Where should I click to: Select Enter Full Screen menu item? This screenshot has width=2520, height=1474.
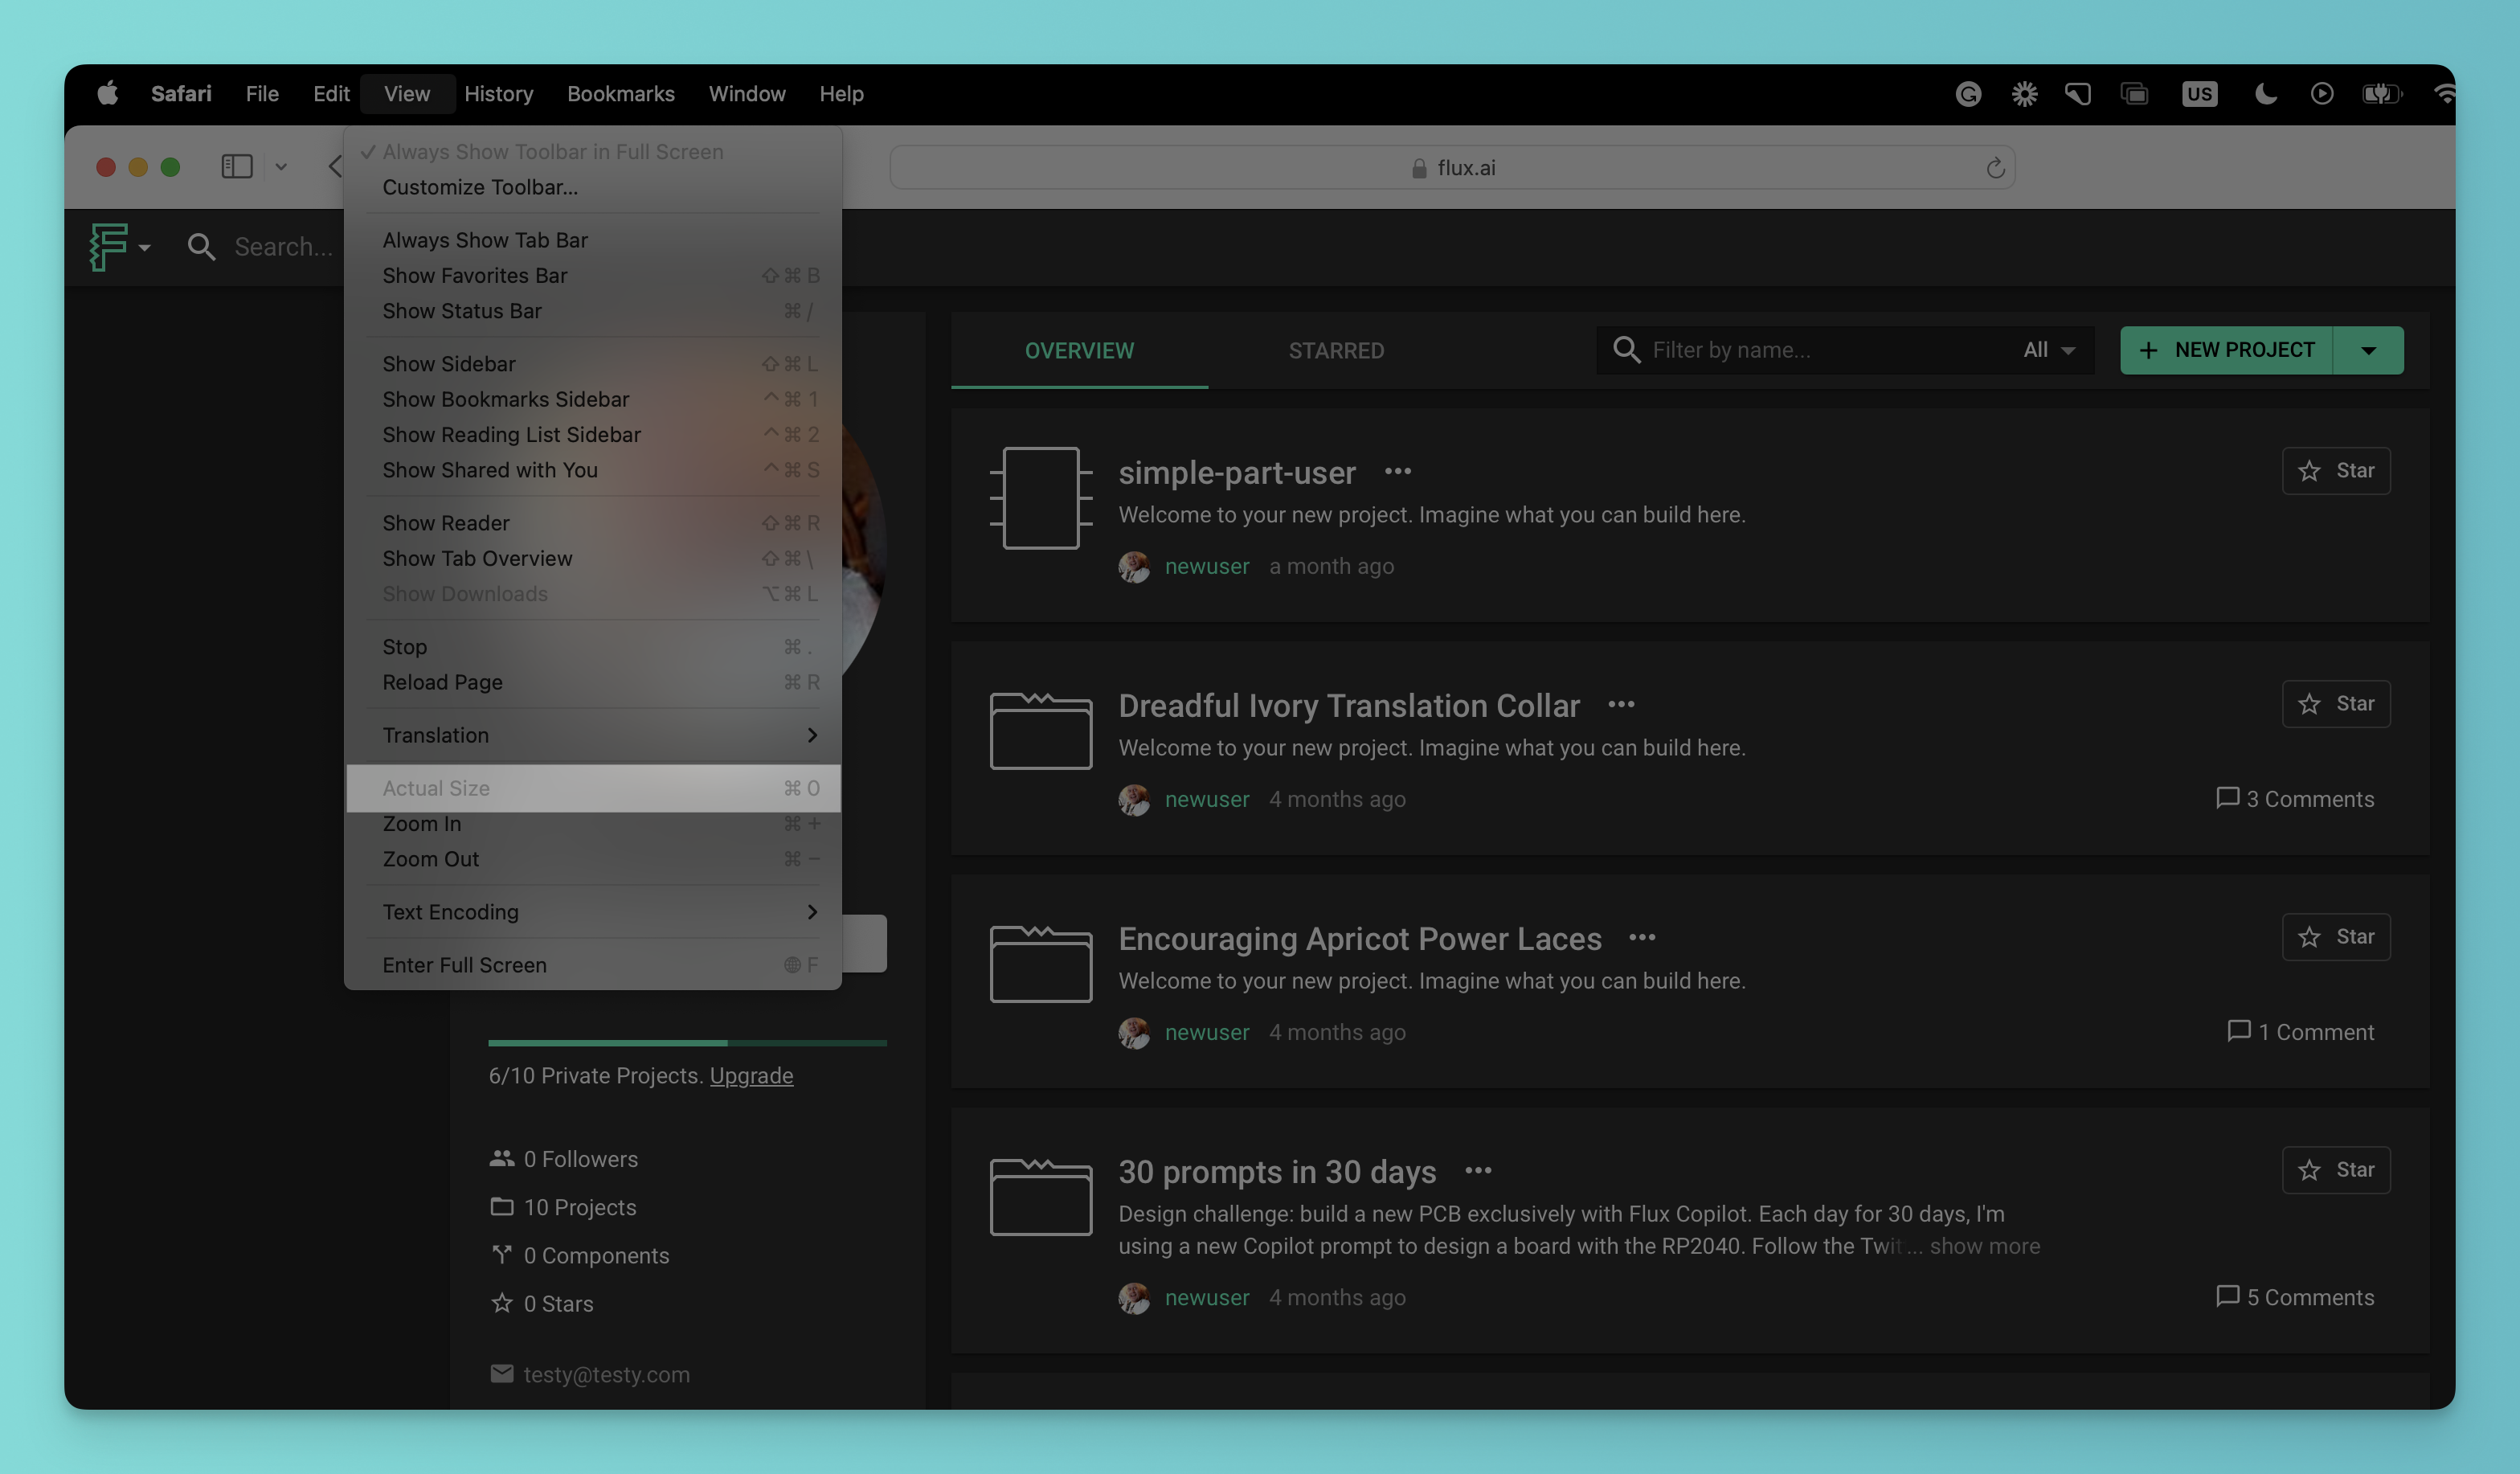tap(592, 965)
